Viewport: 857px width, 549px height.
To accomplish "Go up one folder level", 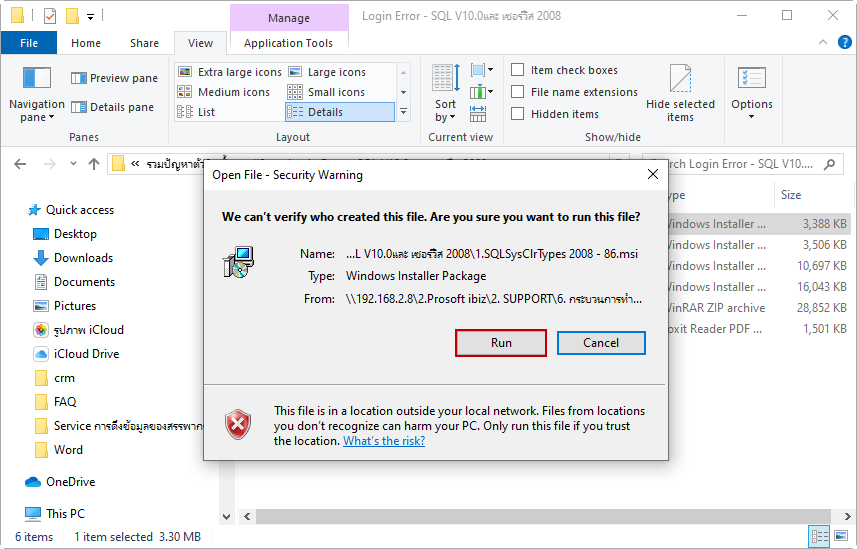I will click(x=94, y=164).
